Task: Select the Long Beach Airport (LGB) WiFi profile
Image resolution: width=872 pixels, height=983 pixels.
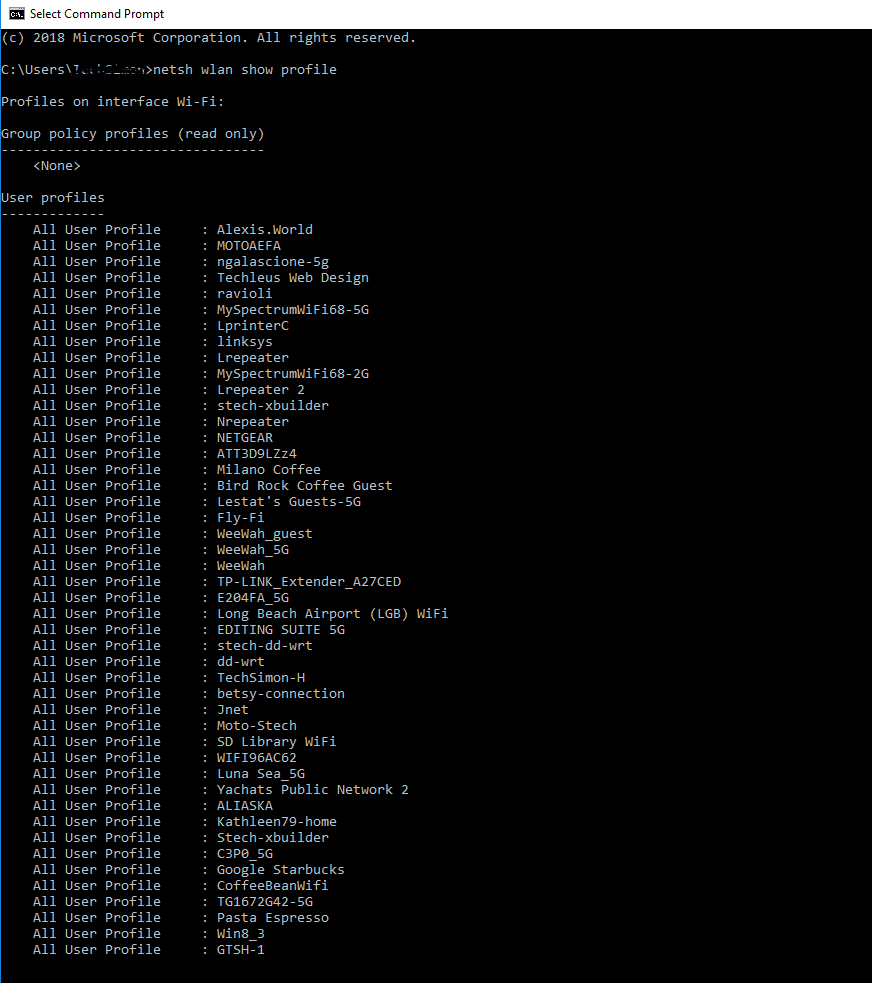Action: (x=333, y=614)
